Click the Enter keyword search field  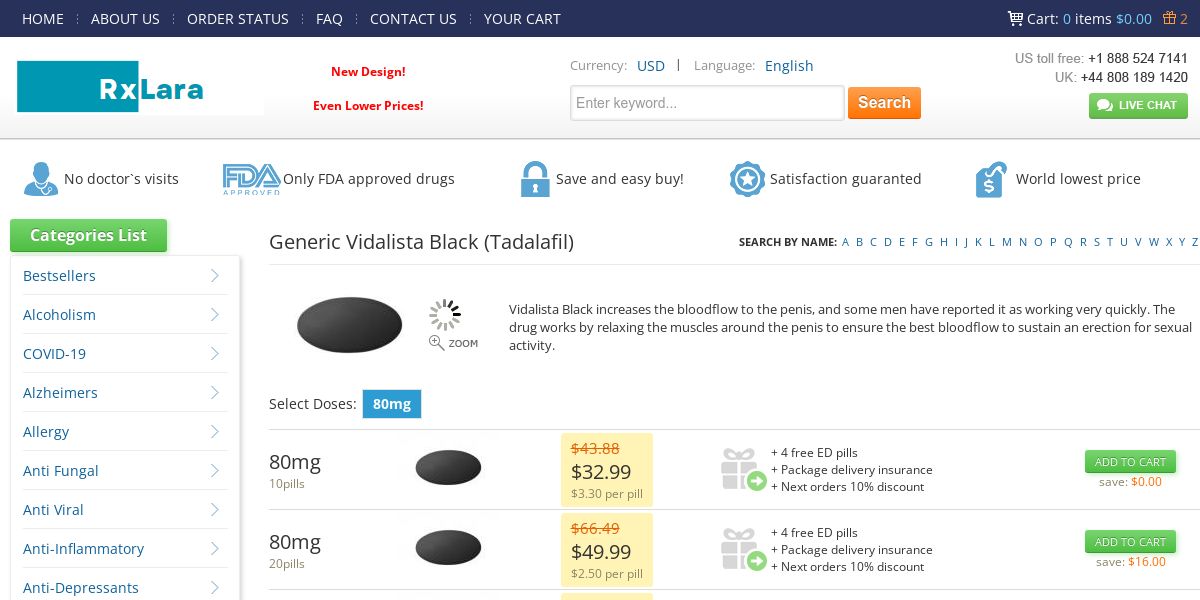[x=707, y=103]
